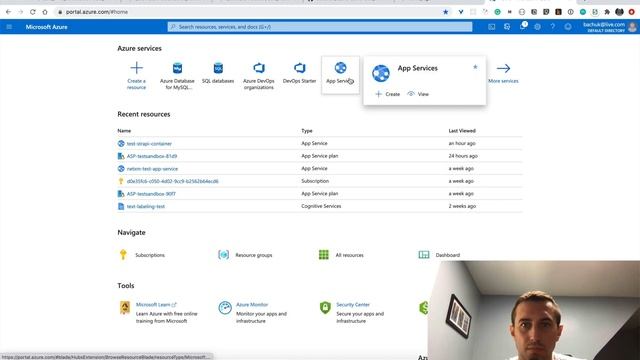Viewport: 640px width, 360px height.
Task: Open the help question mark menu
Action: pos(553,27)
